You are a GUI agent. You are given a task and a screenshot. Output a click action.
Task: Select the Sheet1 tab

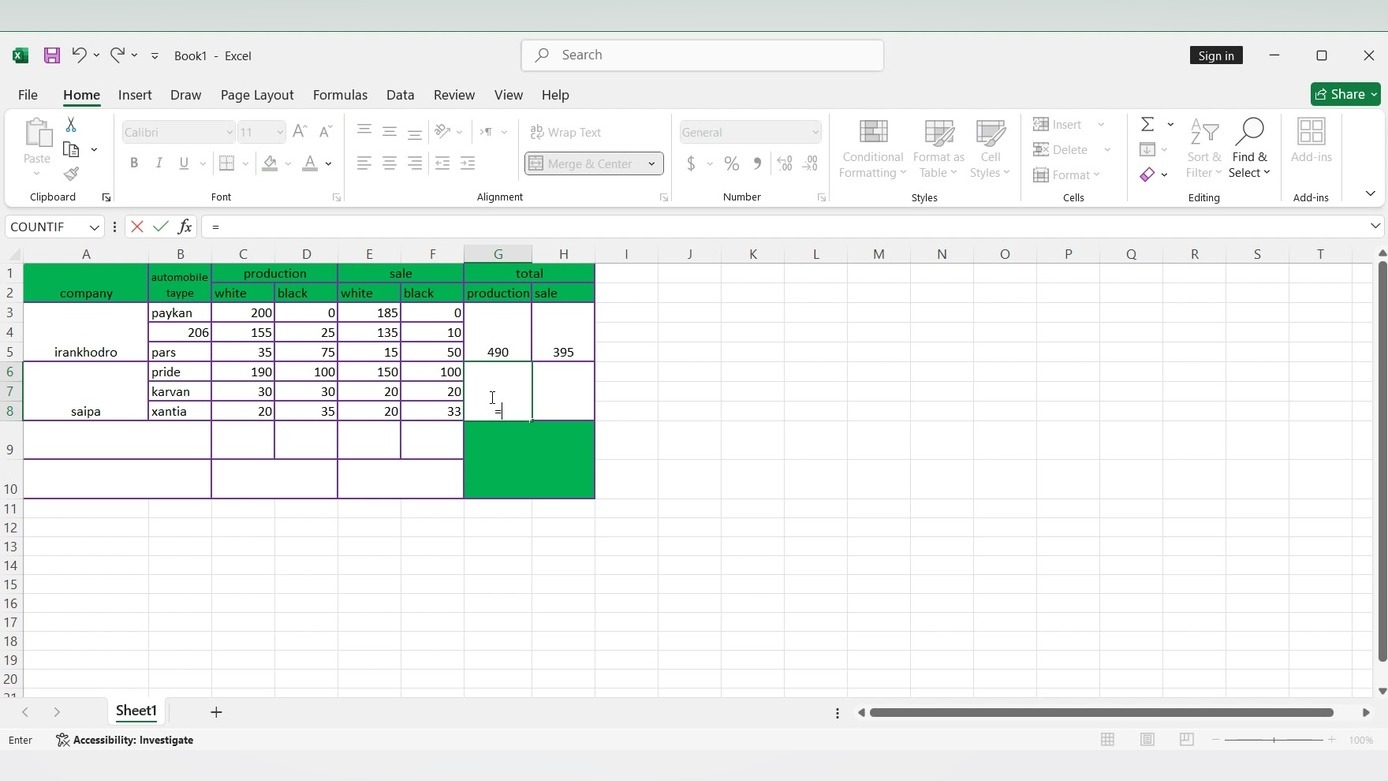pyautogui.click(x=136, y=711)
